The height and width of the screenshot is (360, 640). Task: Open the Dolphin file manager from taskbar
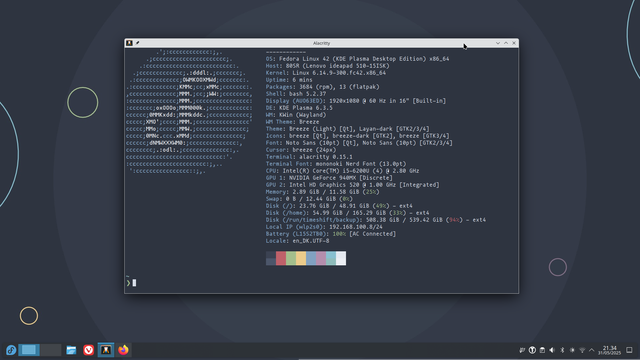click(71, 350)
